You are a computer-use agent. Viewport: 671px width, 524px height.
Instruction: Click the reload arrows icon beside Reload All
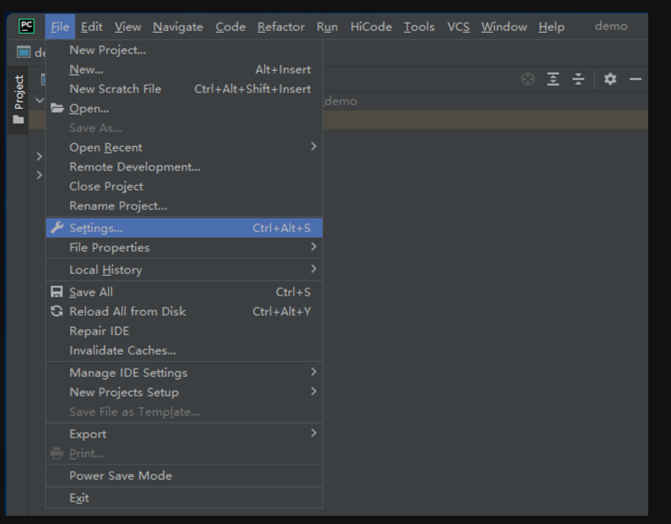(56, 311)
